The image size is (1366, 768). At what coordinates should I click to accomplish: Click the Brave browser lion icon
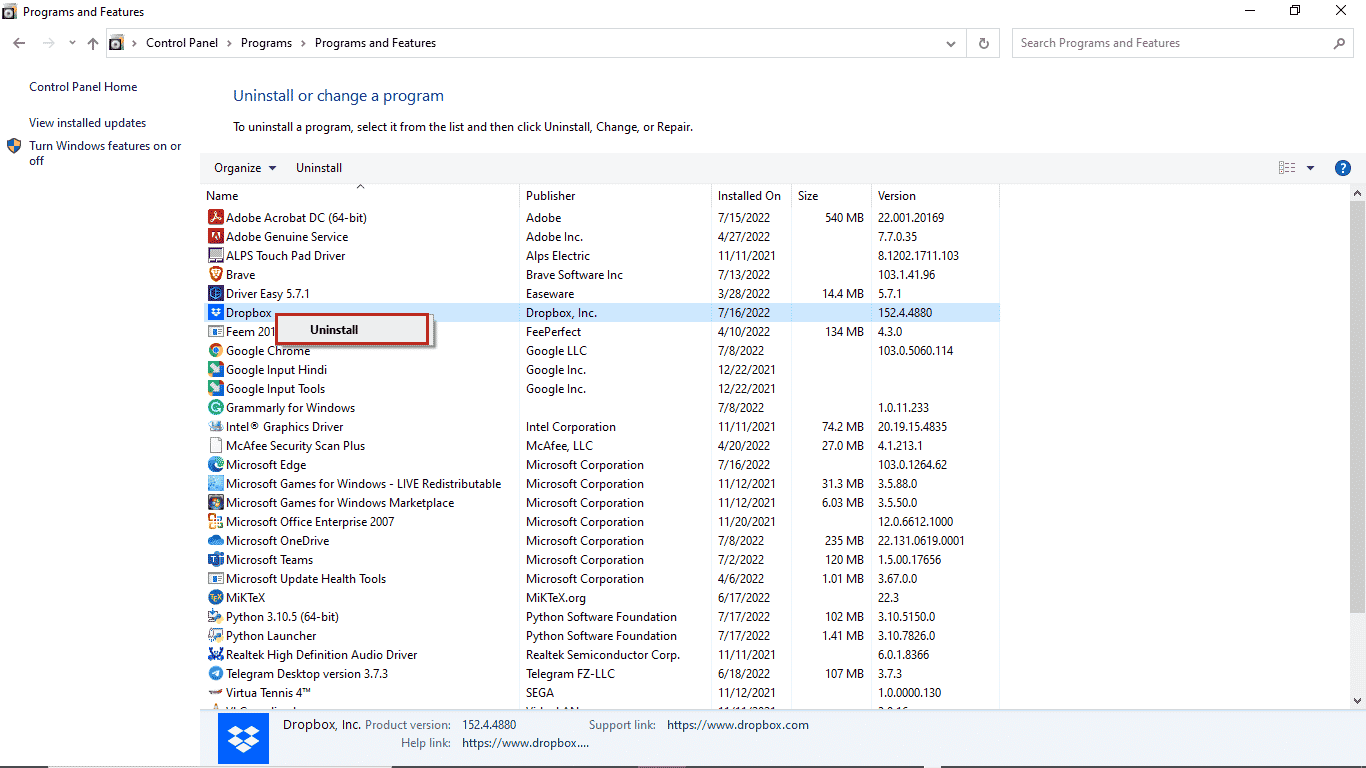215,274
